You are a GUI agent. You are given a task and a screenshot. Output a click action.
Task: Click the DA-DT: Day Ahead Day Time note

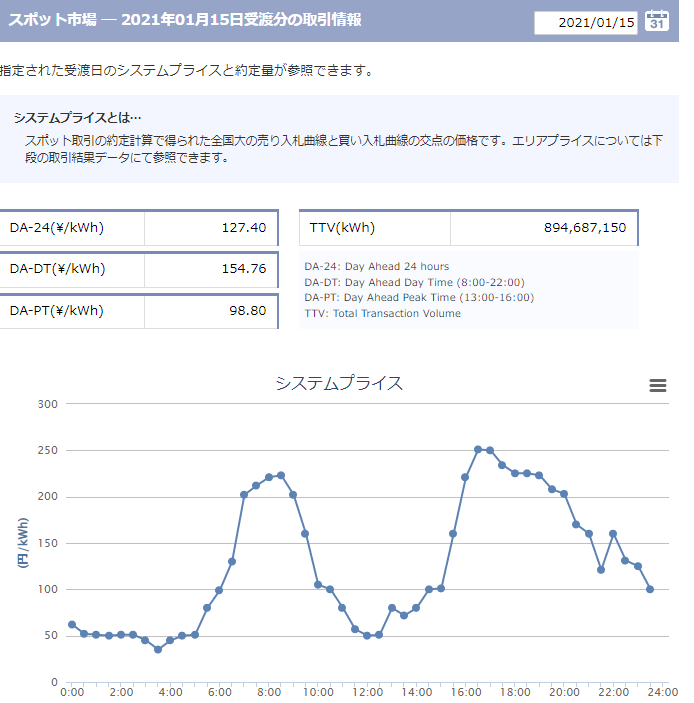pos(414,282)
